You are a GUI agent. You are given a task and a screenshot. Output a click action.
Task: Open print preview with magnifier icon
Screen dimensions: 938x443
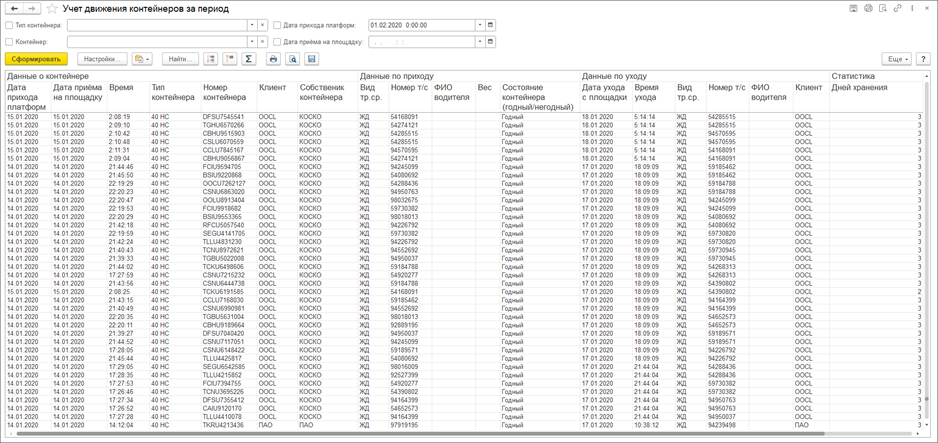click(x=292, y=59)
